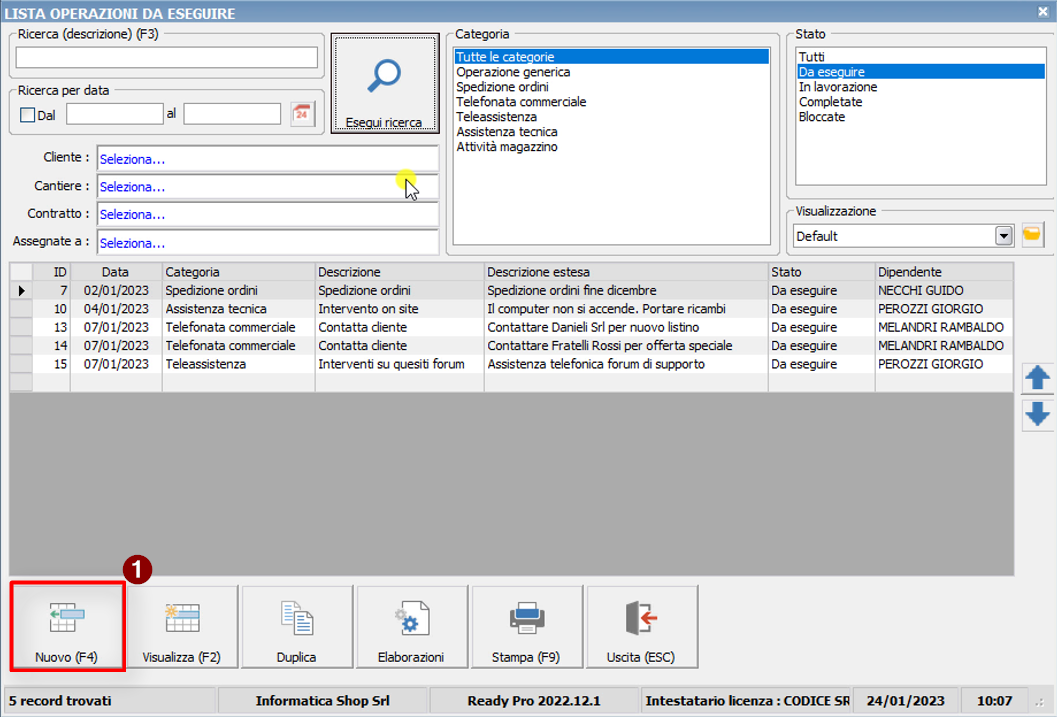The height and width of the screenshot is (717, 1057).
Task: Move row up with blue up arrow
Action: [x=1038, y=378]
